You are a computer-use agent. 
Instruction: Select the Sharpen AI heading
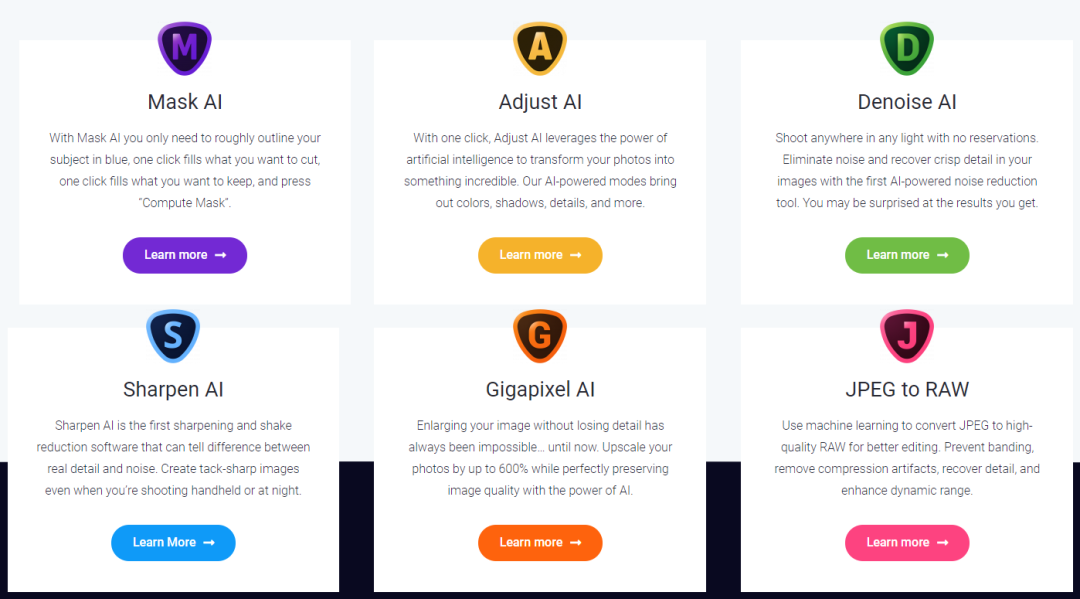[x=173, y=390]
